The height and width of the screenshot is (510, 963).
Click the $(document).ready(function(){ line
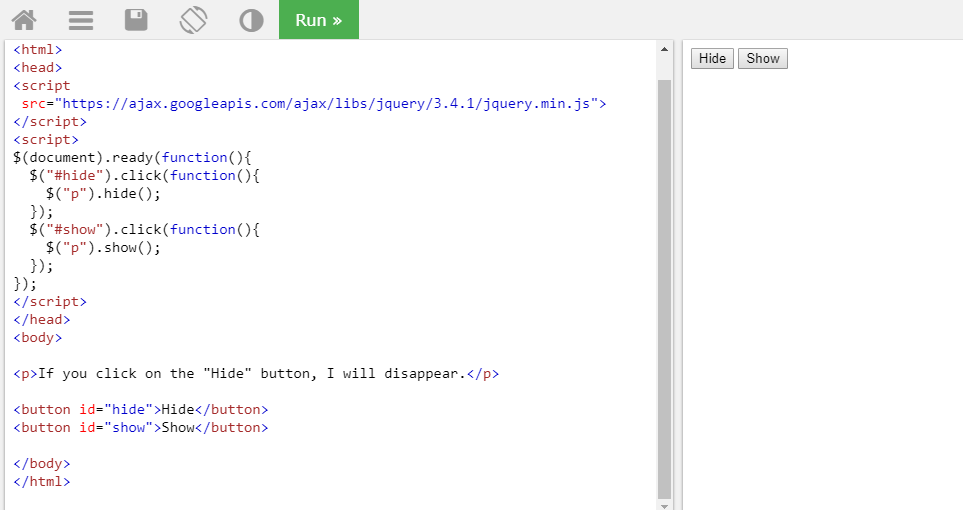tap(132, 157)
